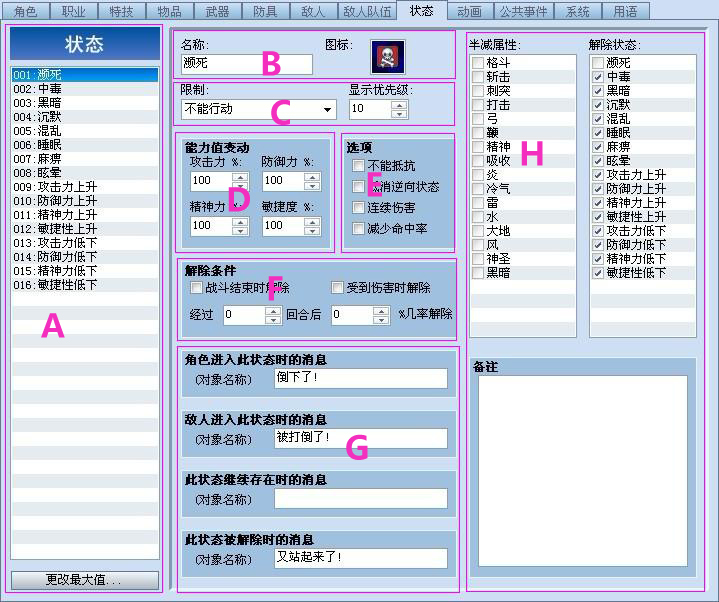Increase the 显示优先级 spinner value

click(x=400, y=105)
